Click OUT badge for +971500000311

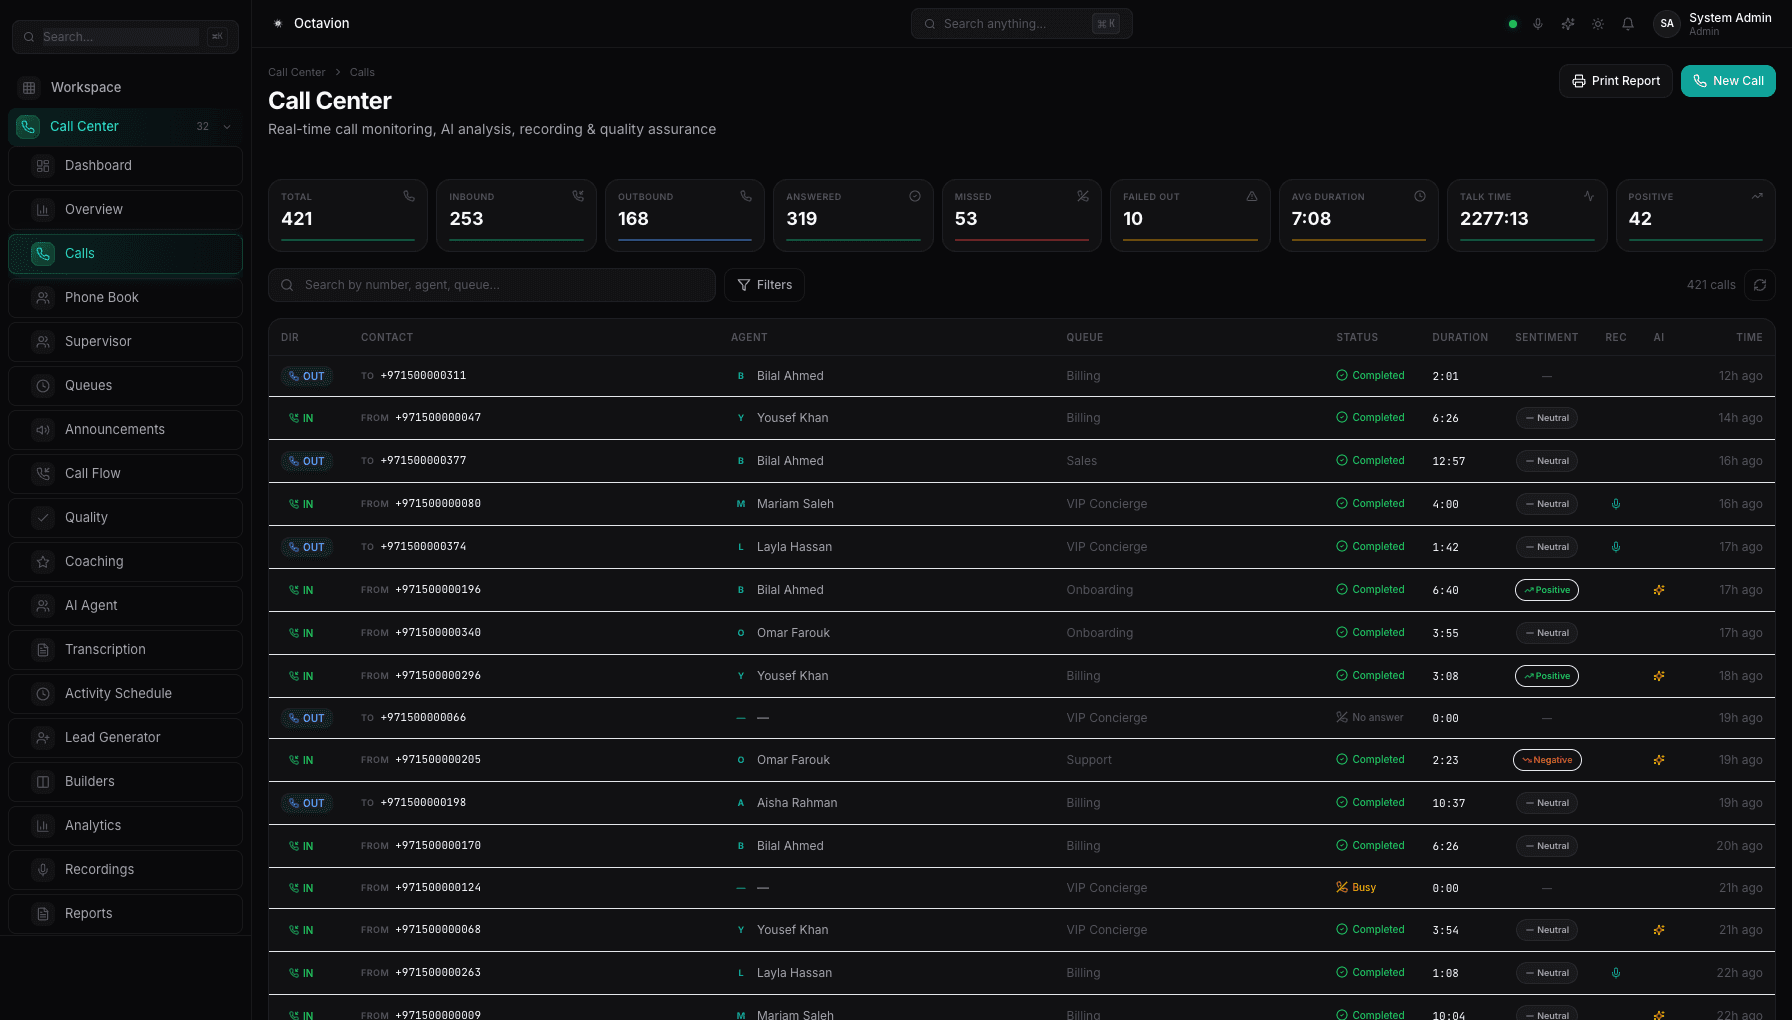307,376
